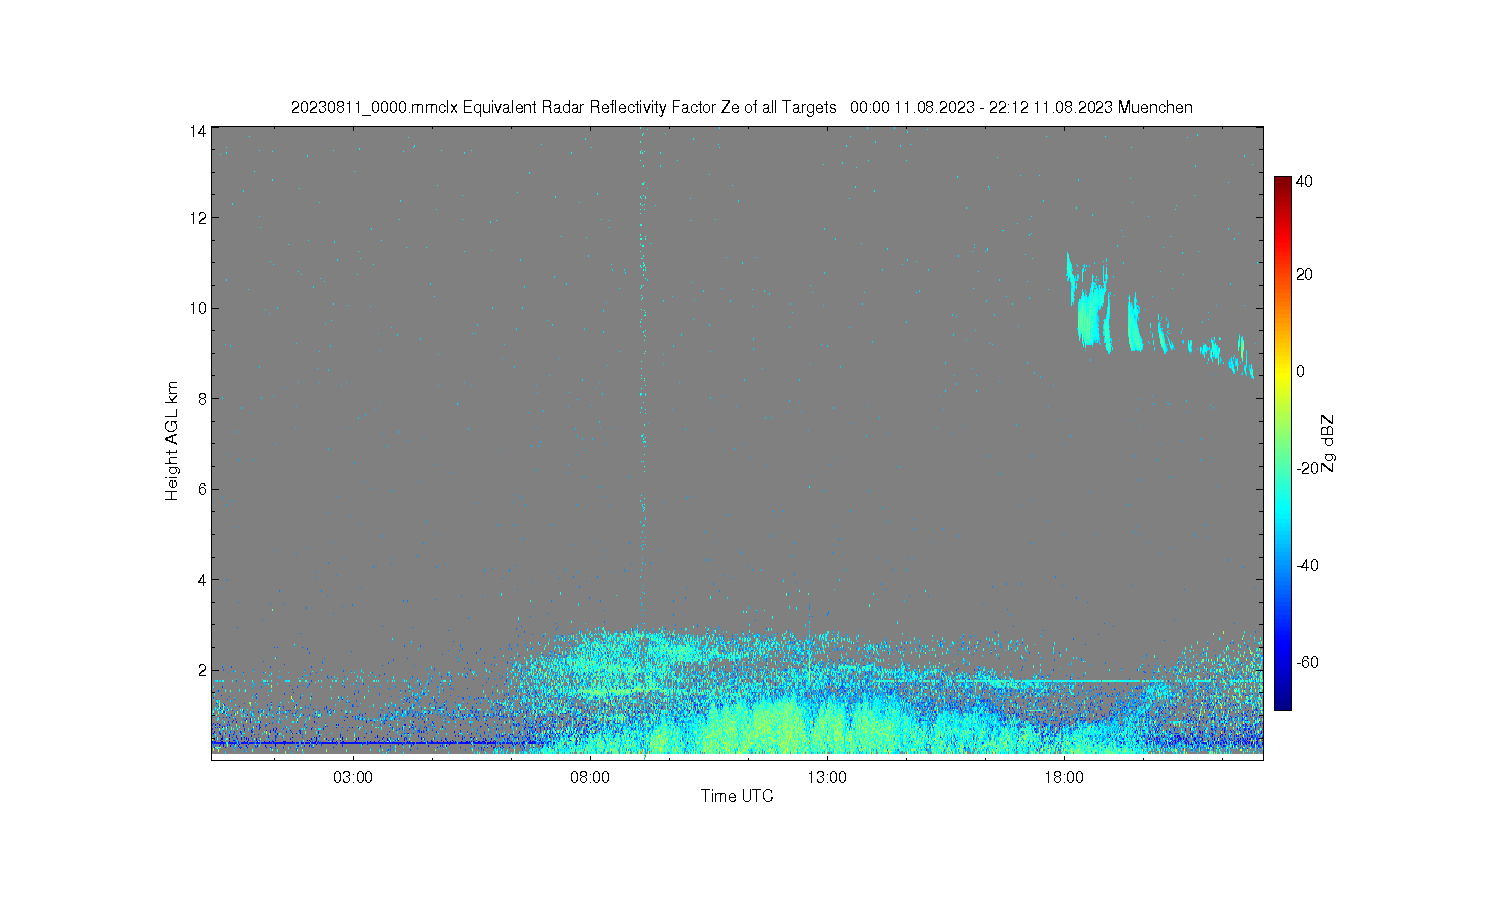Click the colorbar value 40
Screen dimensions: 1500x900
pyautogui.click(x=1304, y=181)
